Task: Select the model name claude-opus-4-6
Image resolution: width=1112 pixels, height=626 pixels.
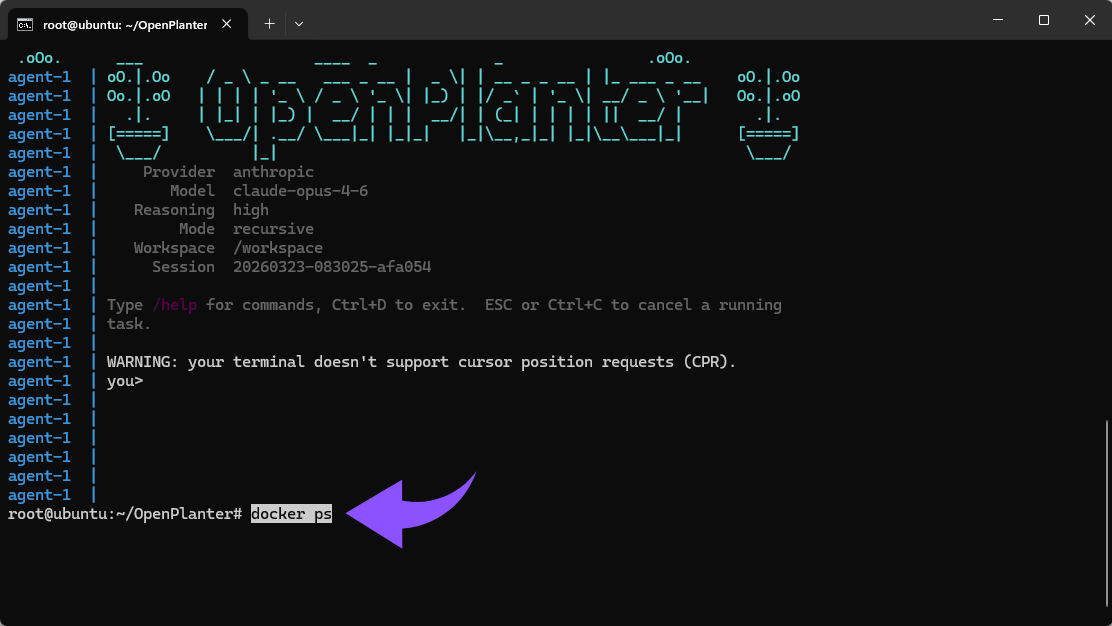Action: pyautogui.click(x=300, y=190)
